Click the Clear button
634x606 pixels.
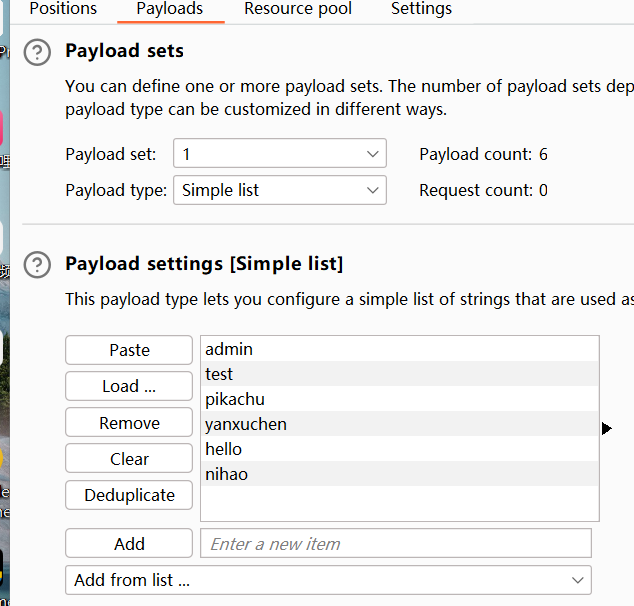tap(129, 458)
